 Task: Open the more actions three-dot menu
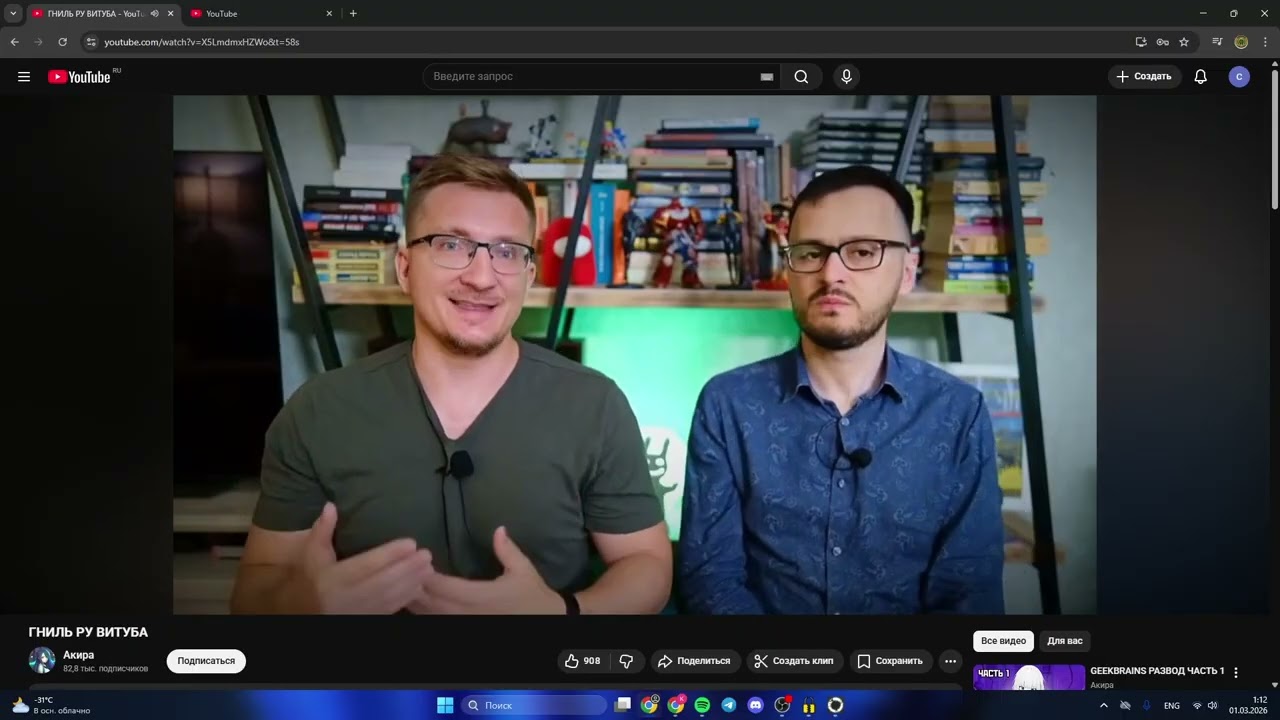point(950,661)
